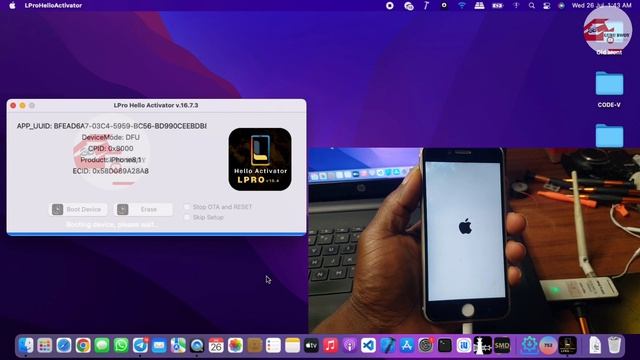Click the progress bar below the activator window
Screen dimensions: 640x360
click(x=156, y=234)
